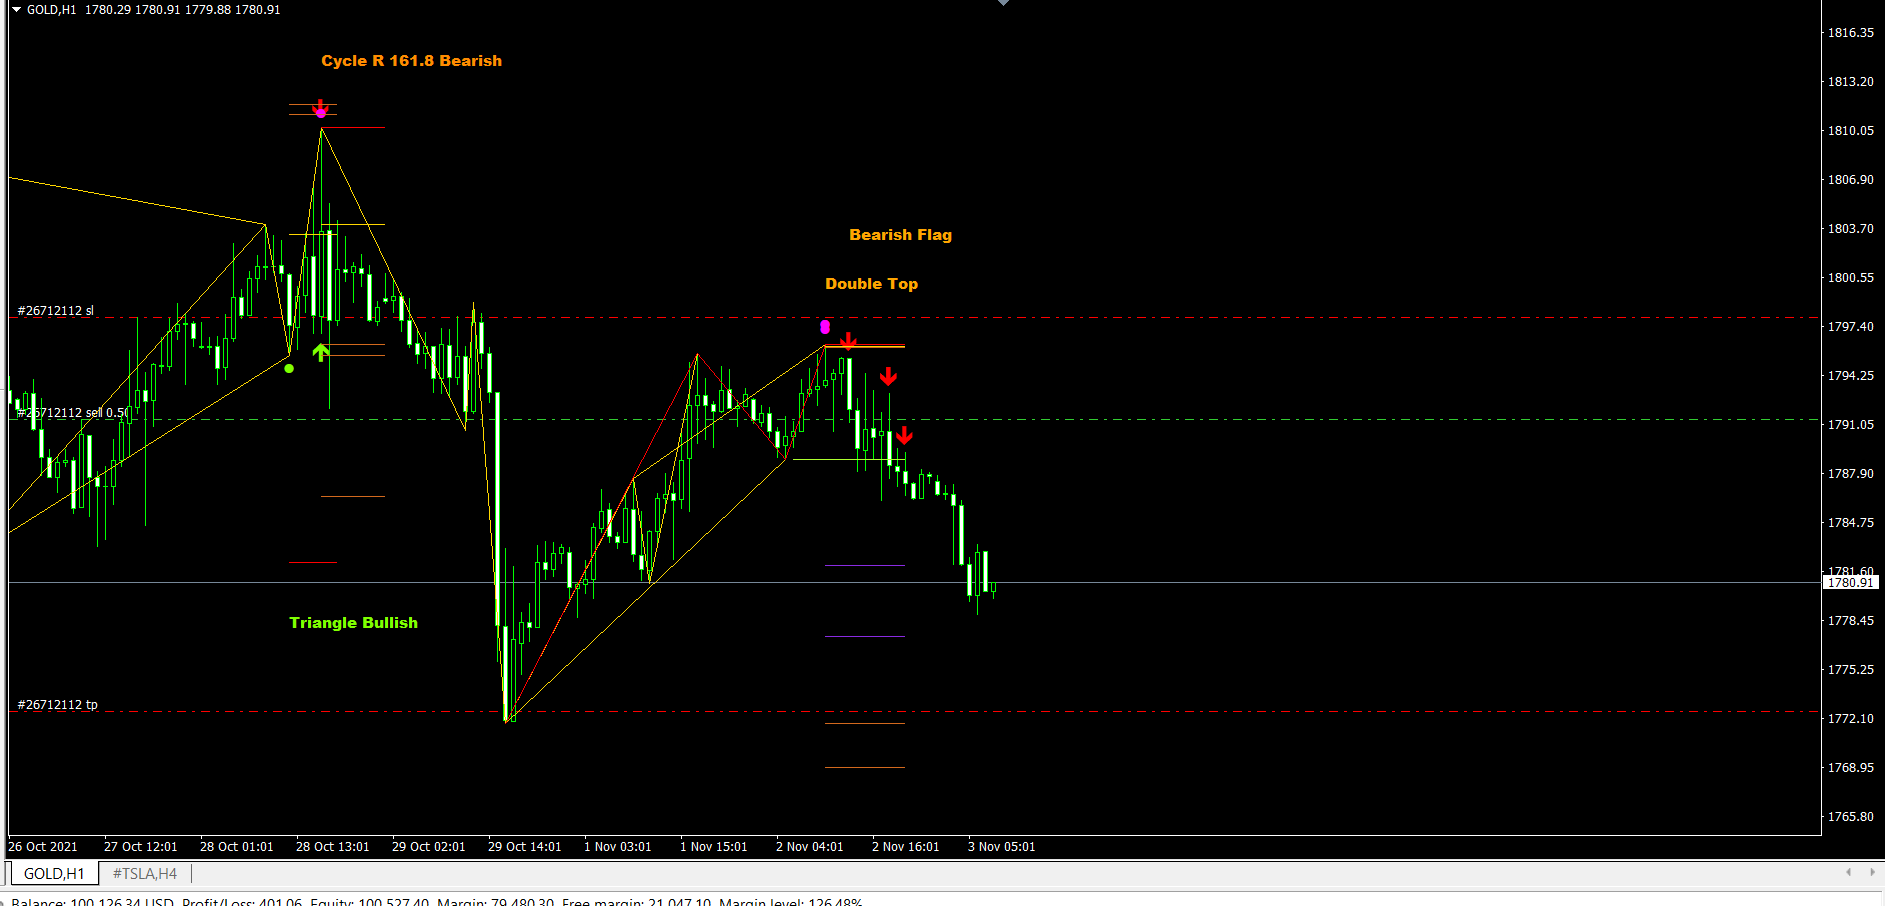
Task: Select the Cycle R 161.8 Bearish label
Action: 411,61
